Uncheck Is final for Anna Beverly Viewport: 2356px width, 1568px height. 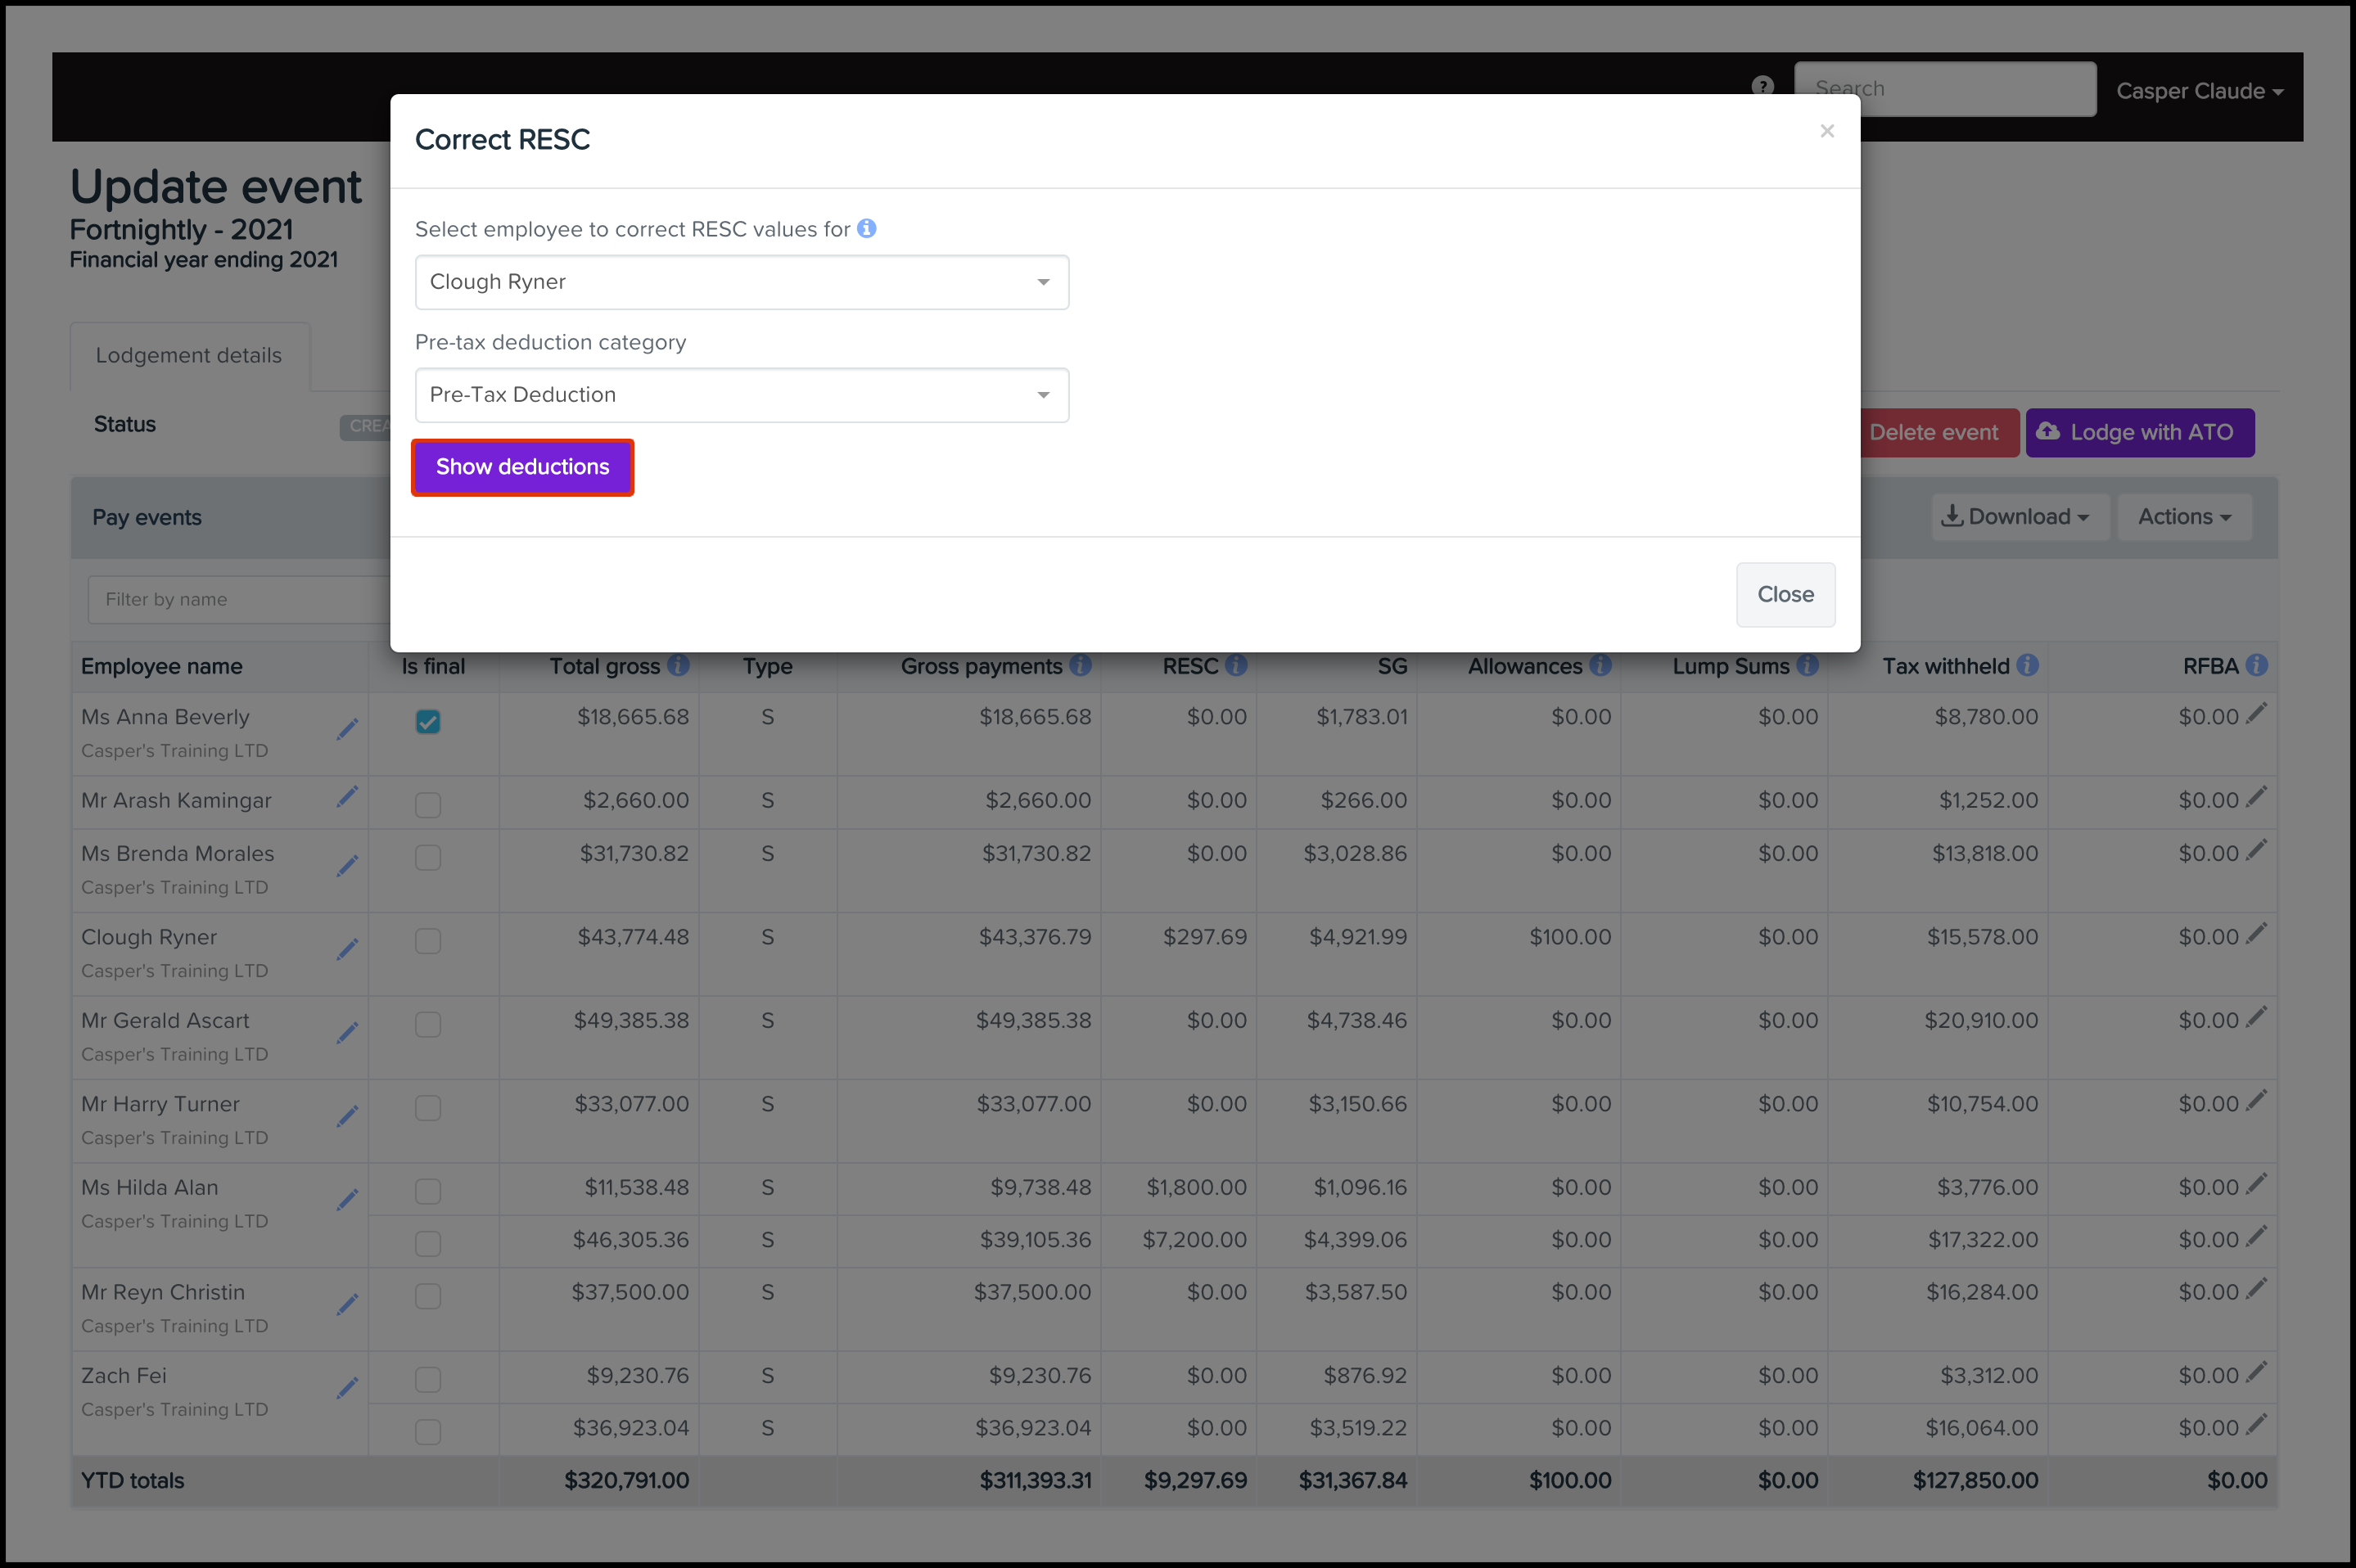(428, 721)
